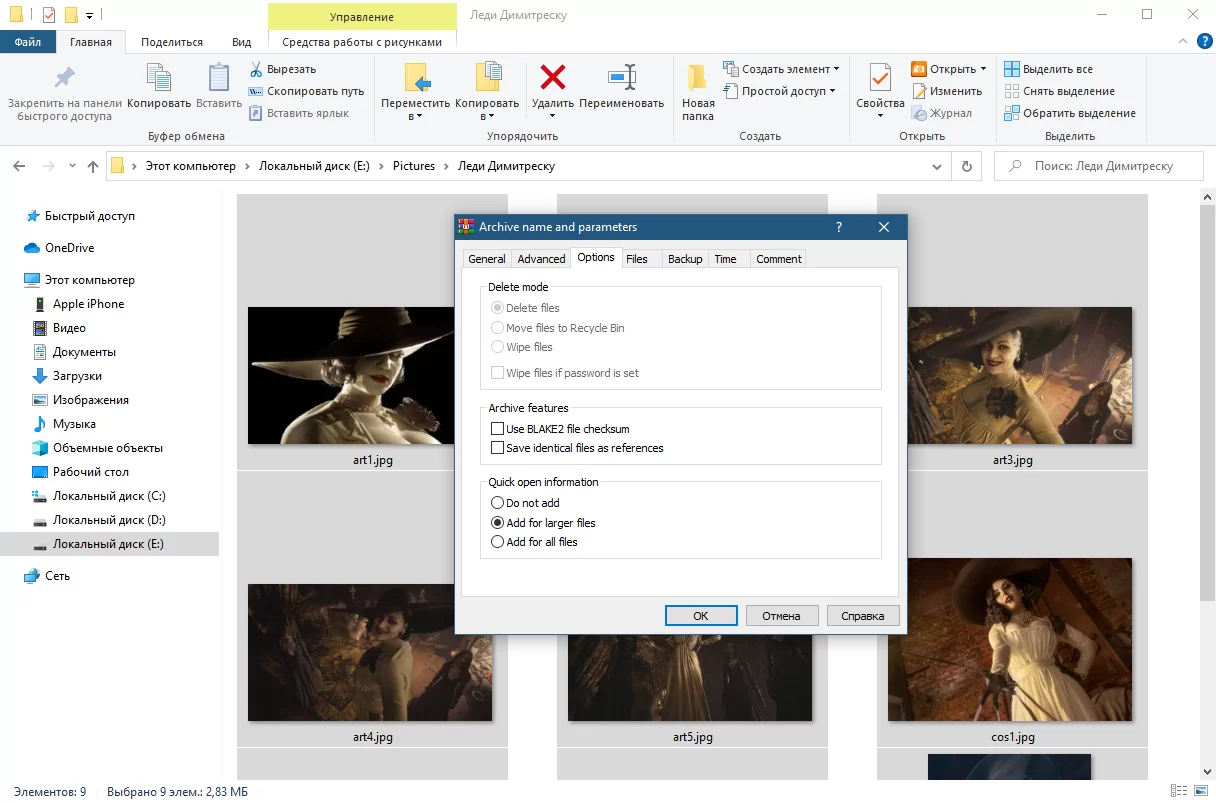Open the Time tab
1216x803 pixels.
pyautogui.click(x=726, y=259)
